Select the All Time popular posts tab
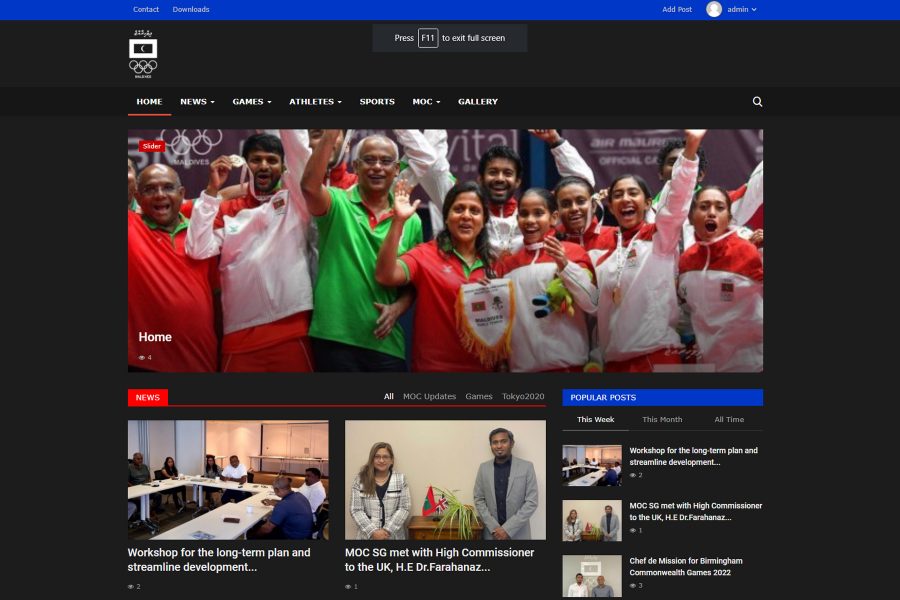 (729, 420)
